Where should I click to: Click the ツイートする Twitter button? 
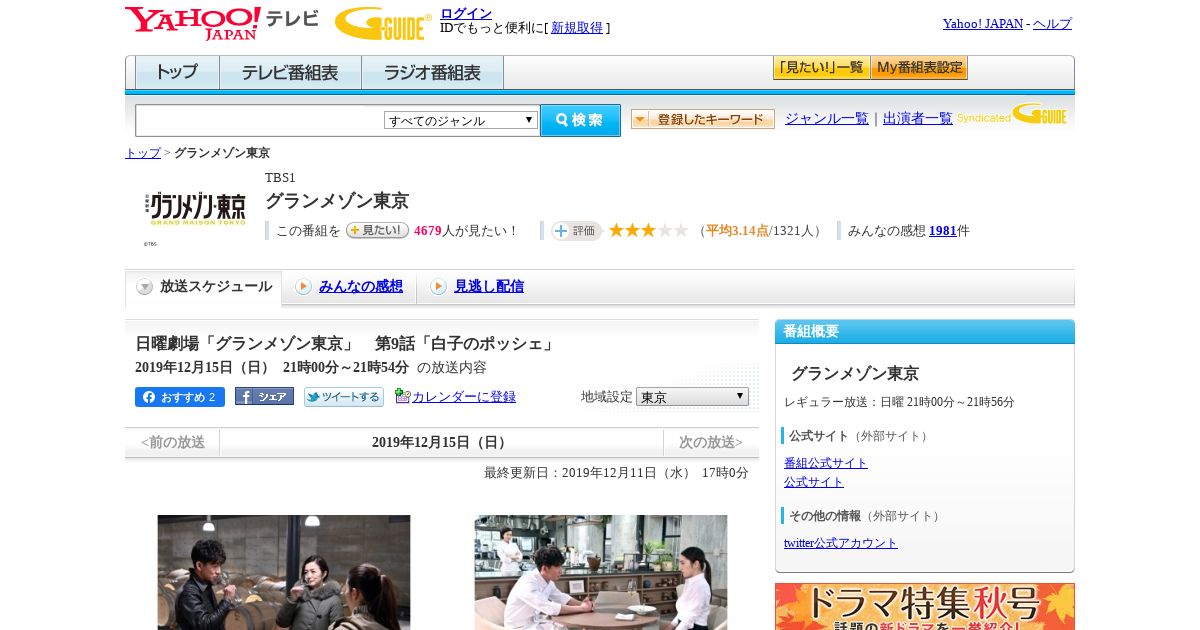(344, 397)
